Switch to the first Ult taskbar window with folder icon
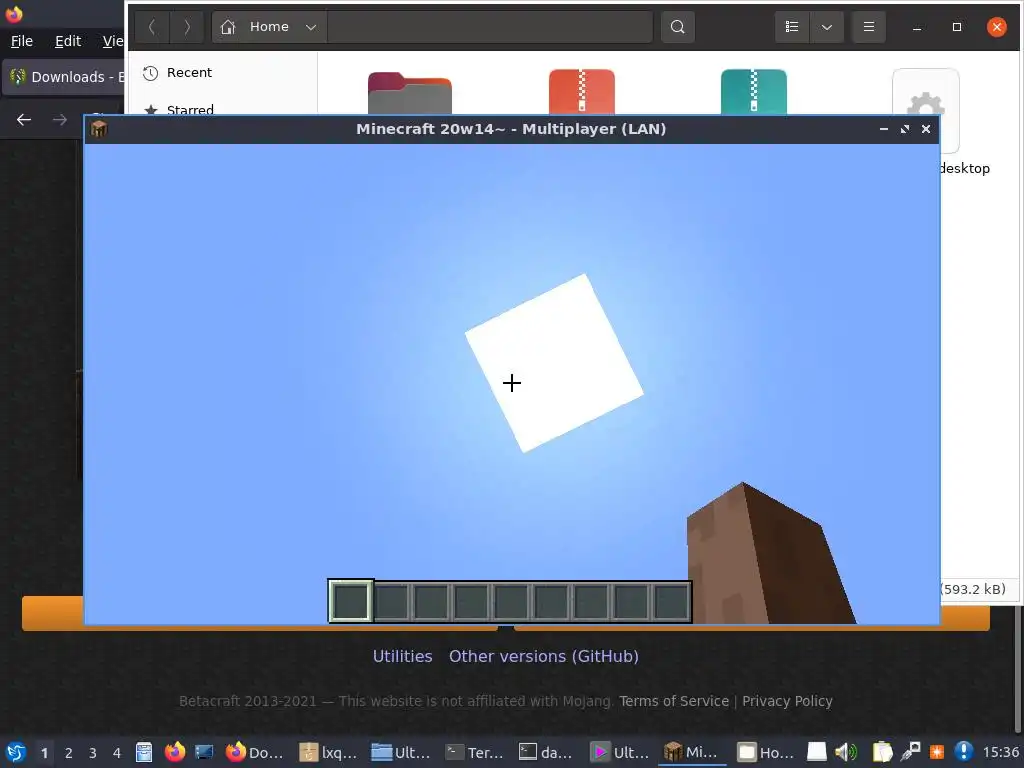The width and height of the screenshot is (1024, 768). pos(401,752)
